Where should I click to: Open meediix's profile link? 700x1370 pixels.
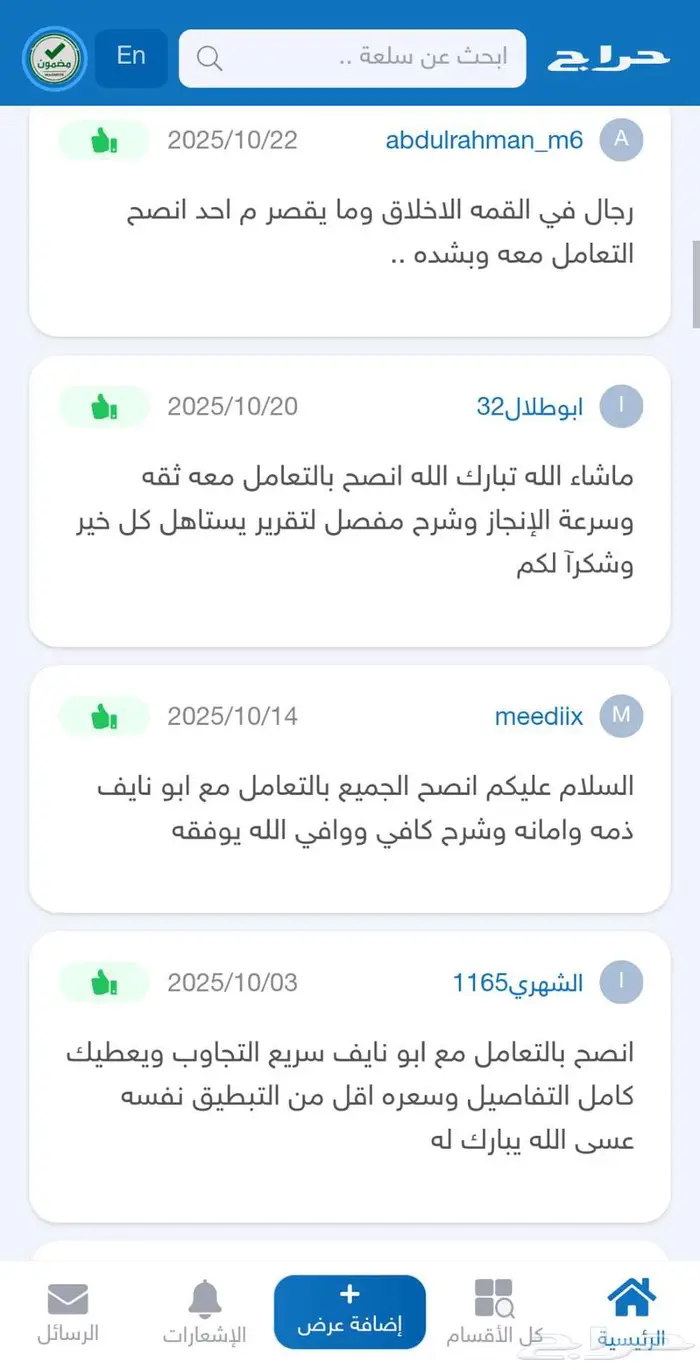pos(539,716)
